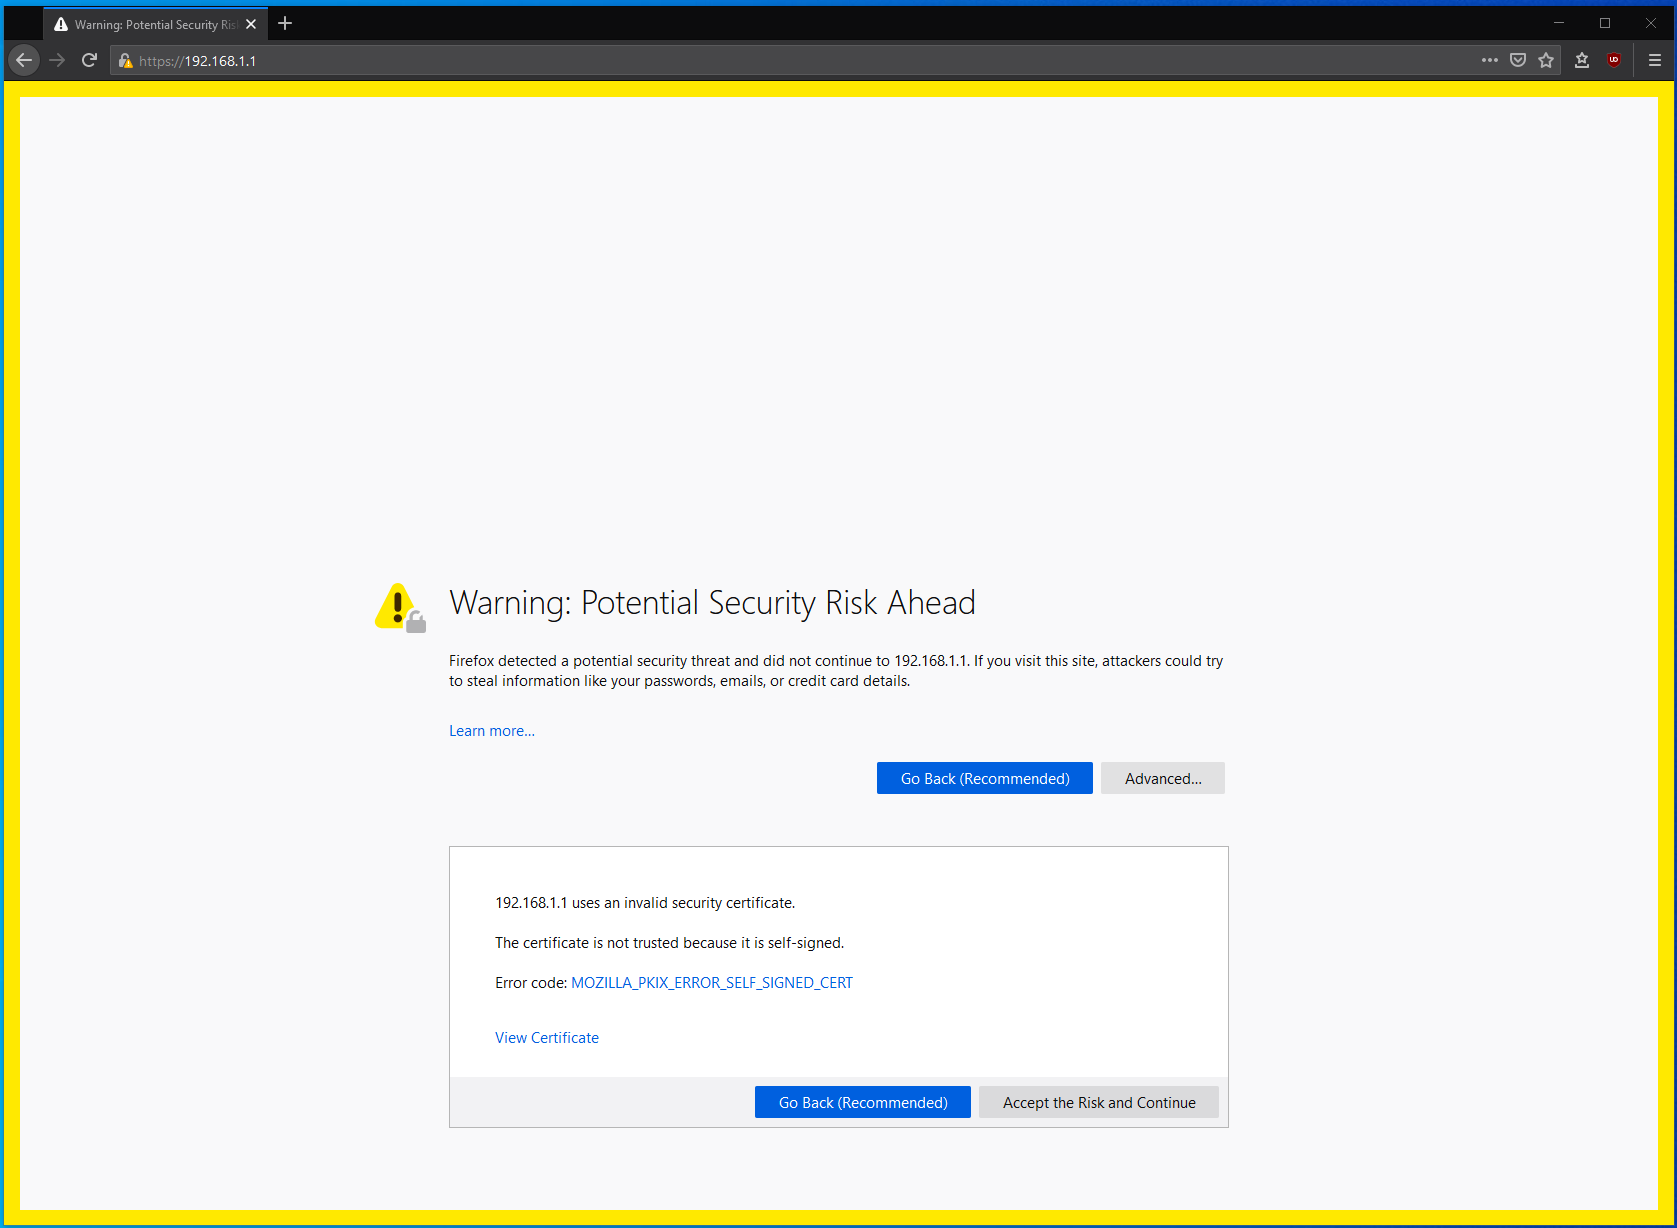
Task: Click Go Back (Recommended) in advanced panel
Action: click(863, 1102)
